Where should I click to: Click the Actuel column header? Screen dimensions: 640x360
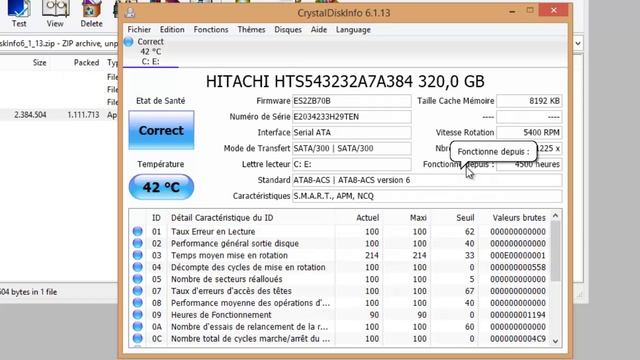point(367,218)
